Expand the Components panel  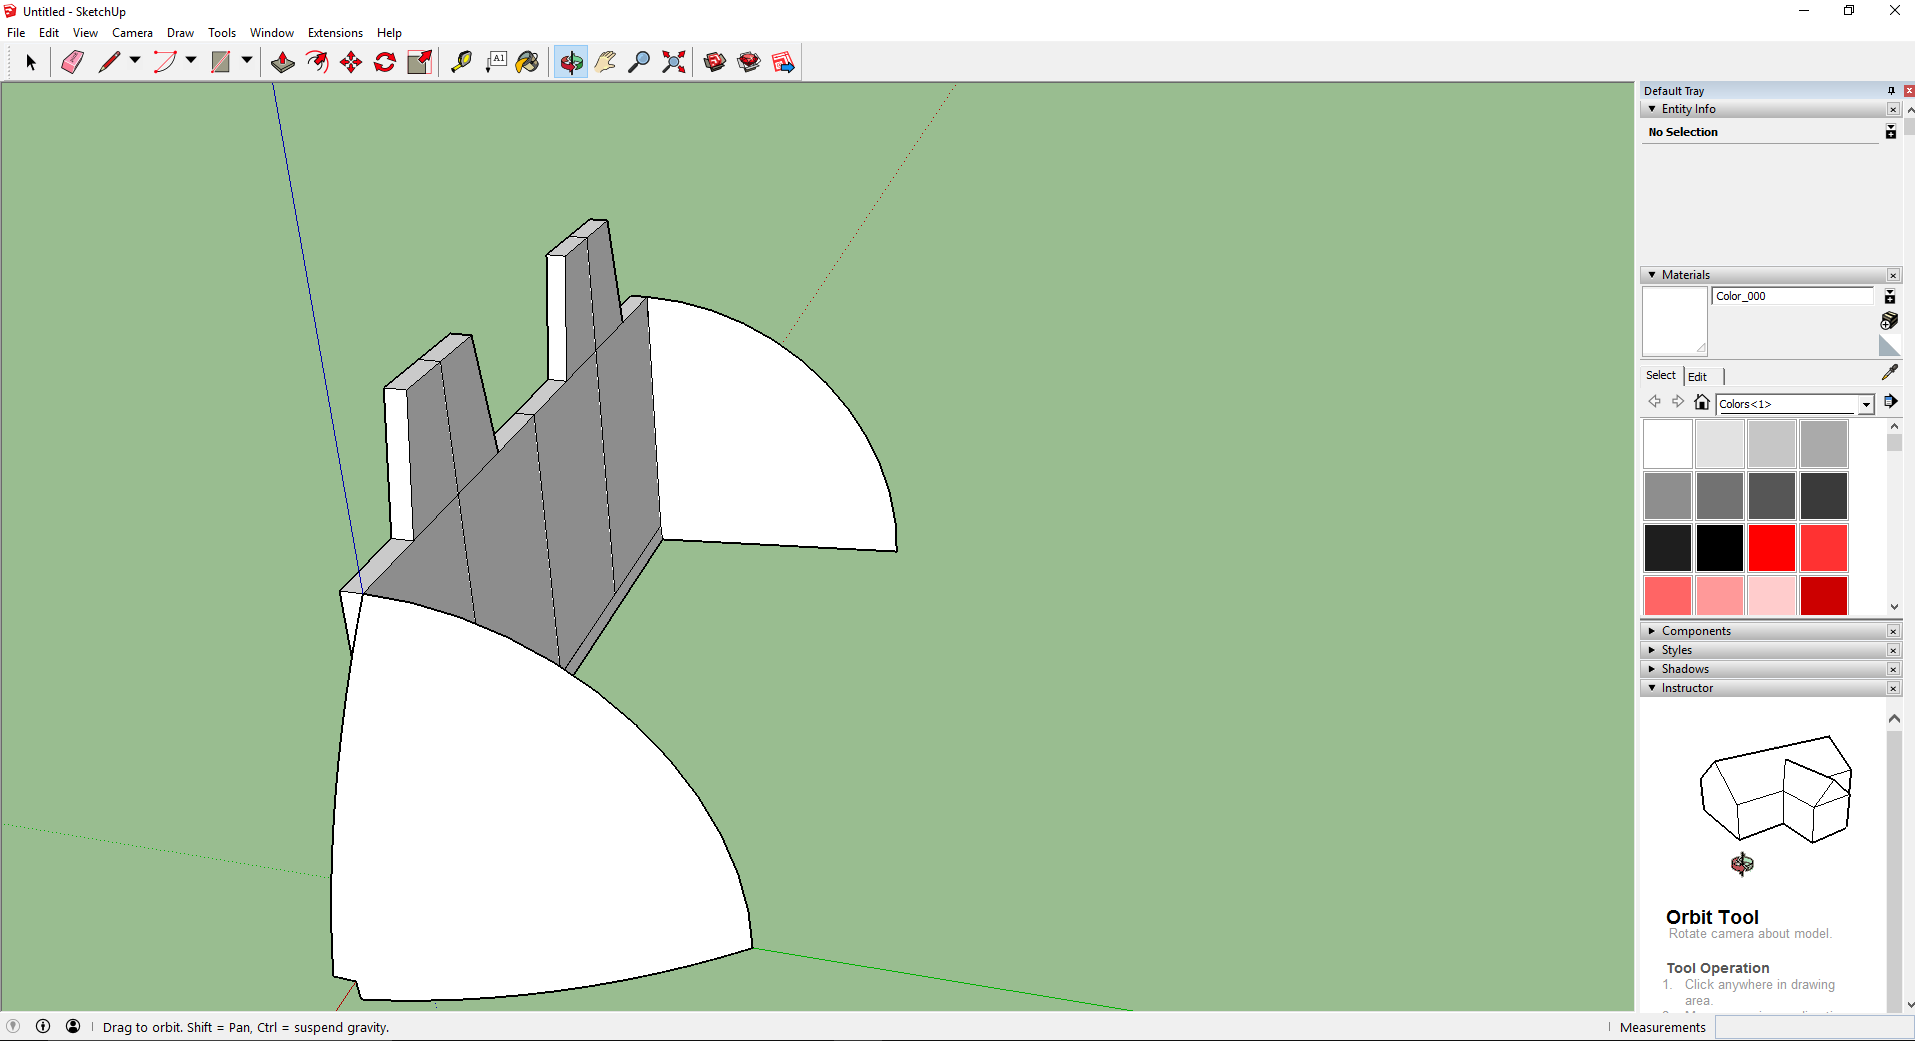1696,631
